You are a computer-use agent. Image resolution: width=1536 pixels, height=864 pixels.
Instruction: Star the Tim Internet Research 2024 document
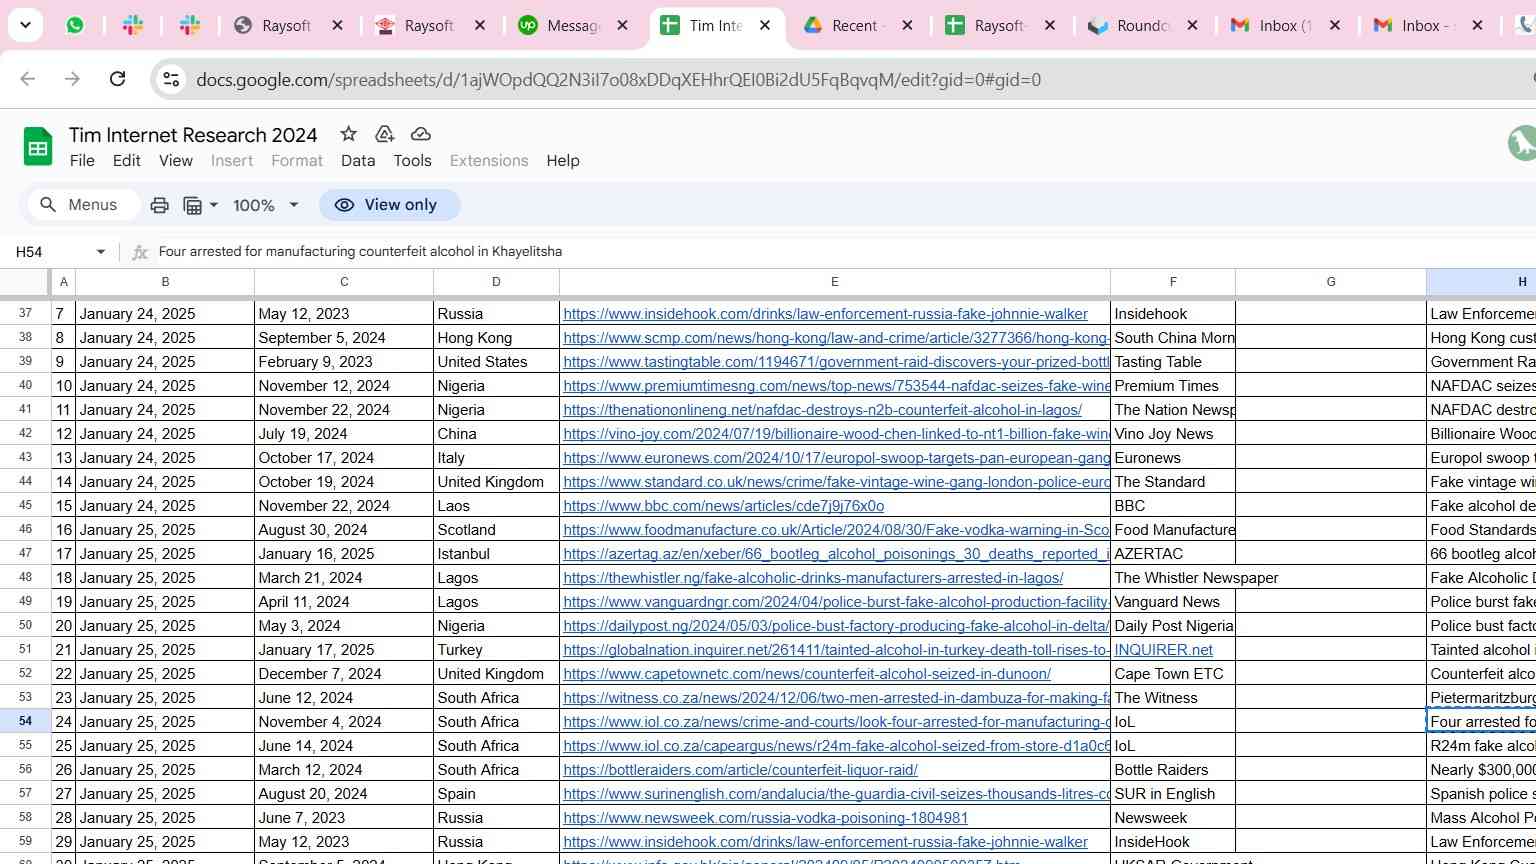pos(348,134)
